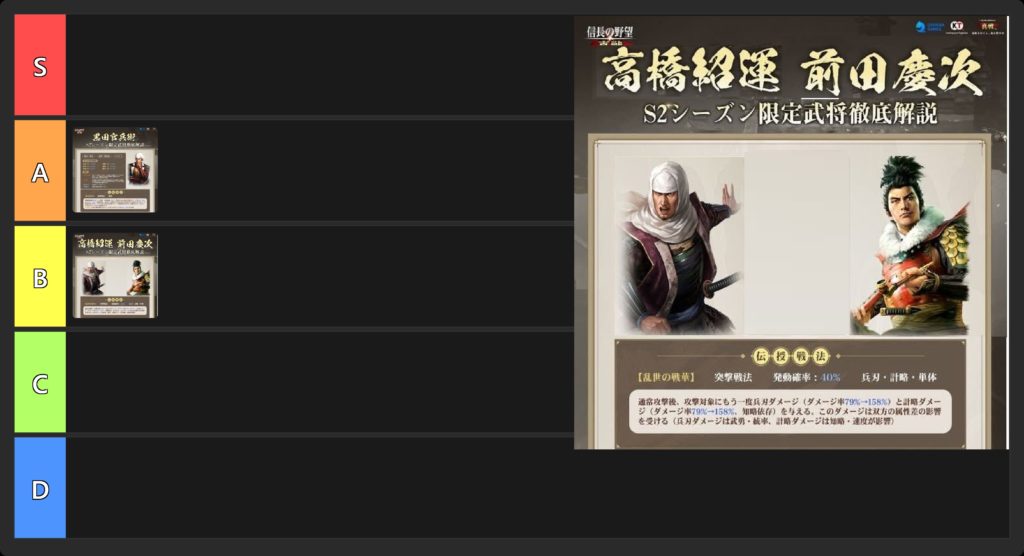This screenshot has width=1024, height=556.
Task: Click the 信長の野望 logo above title
Action: pyautogui.click(x=609, y=35)
